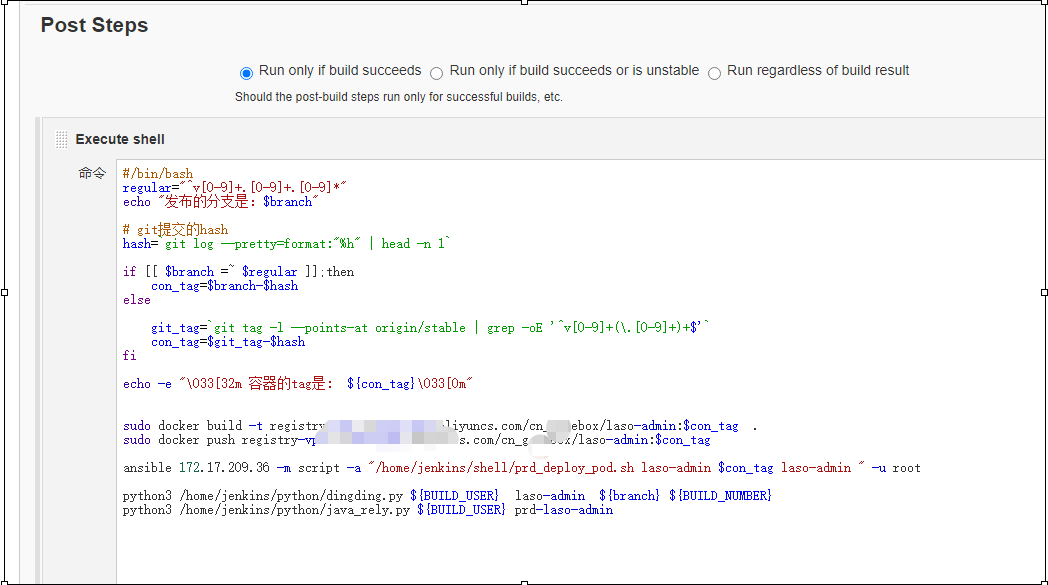Click the python3 dingding.py command line
The height and width of the screenshot is (585, 1048).
coord(447,496)
